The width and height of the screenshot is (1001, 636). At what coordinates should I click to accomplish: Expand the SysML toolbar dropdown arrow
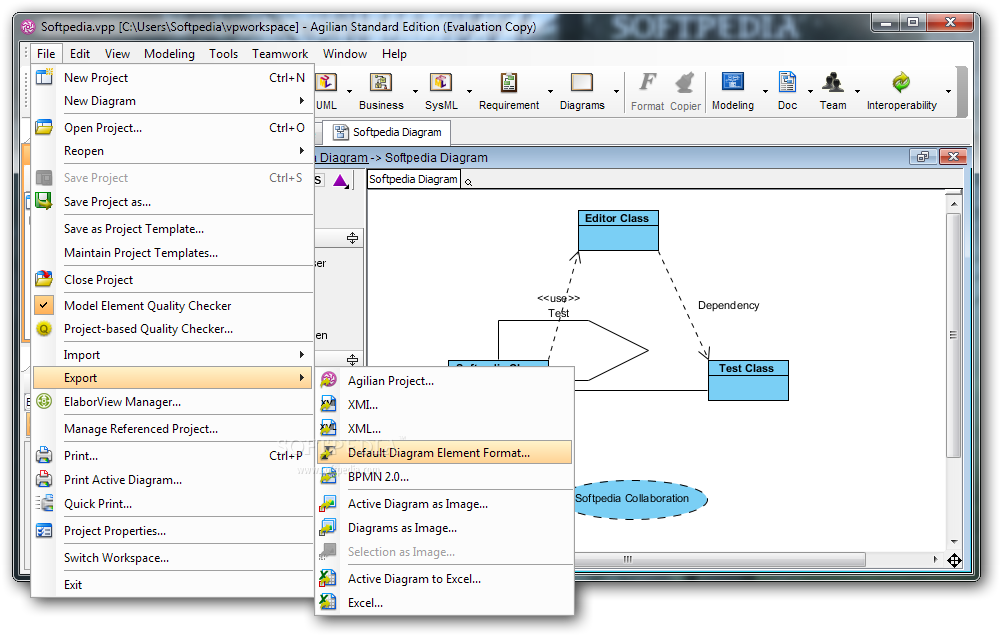469,91
